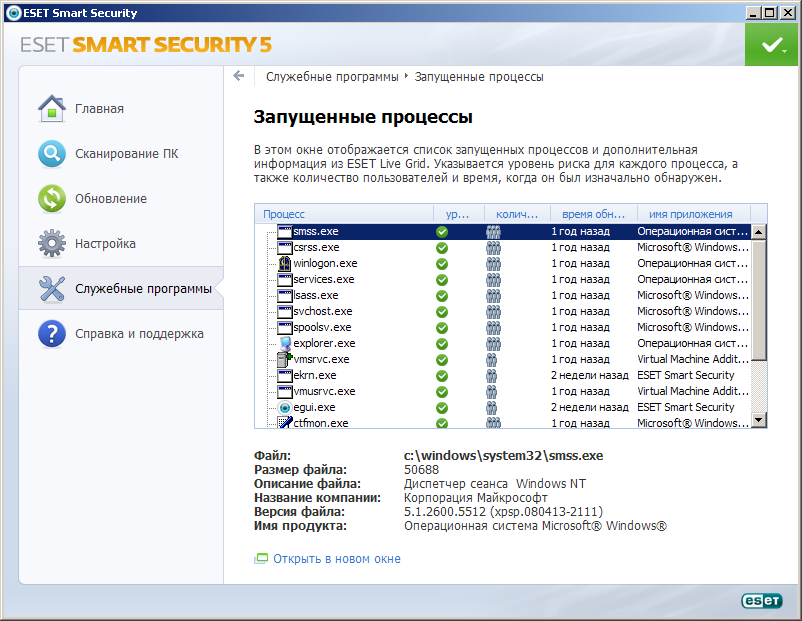The image size is (802, 621).
Task: Click the Home house icon in sidebar
Action: coord(52,108)
